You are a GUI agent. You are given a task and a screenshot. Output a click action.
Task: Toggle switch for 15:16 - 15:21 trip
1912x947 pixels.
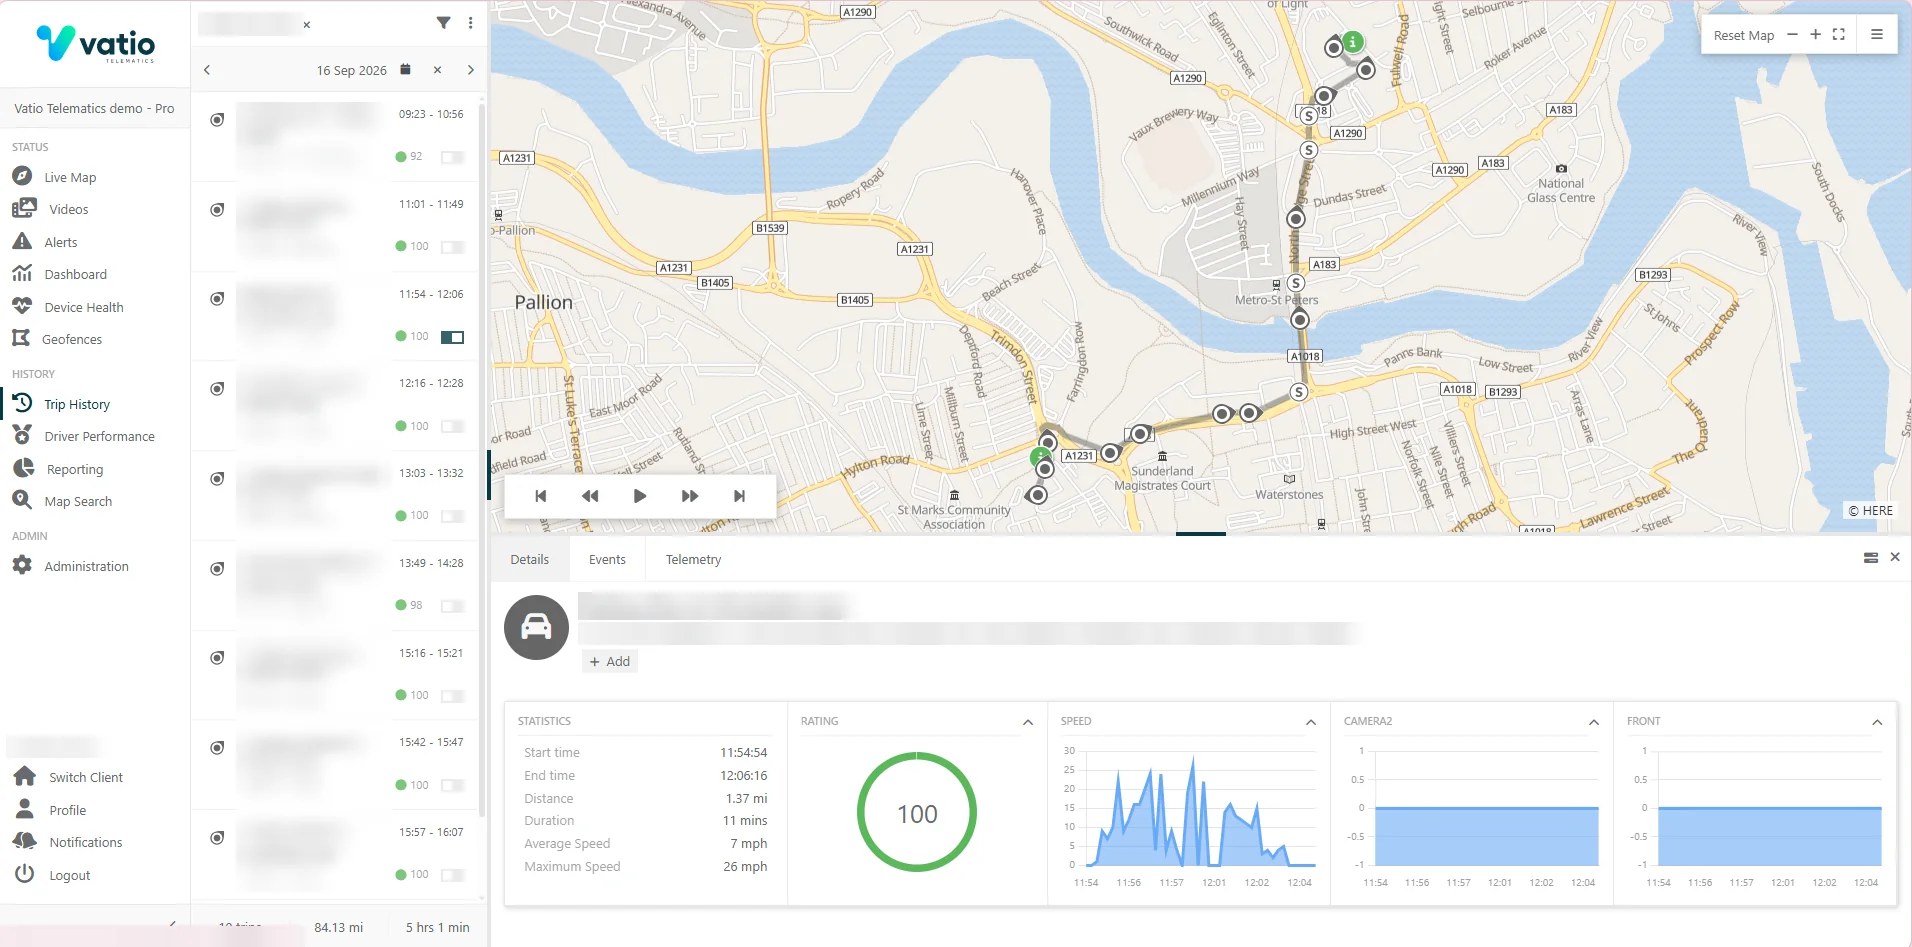(453, 696)
